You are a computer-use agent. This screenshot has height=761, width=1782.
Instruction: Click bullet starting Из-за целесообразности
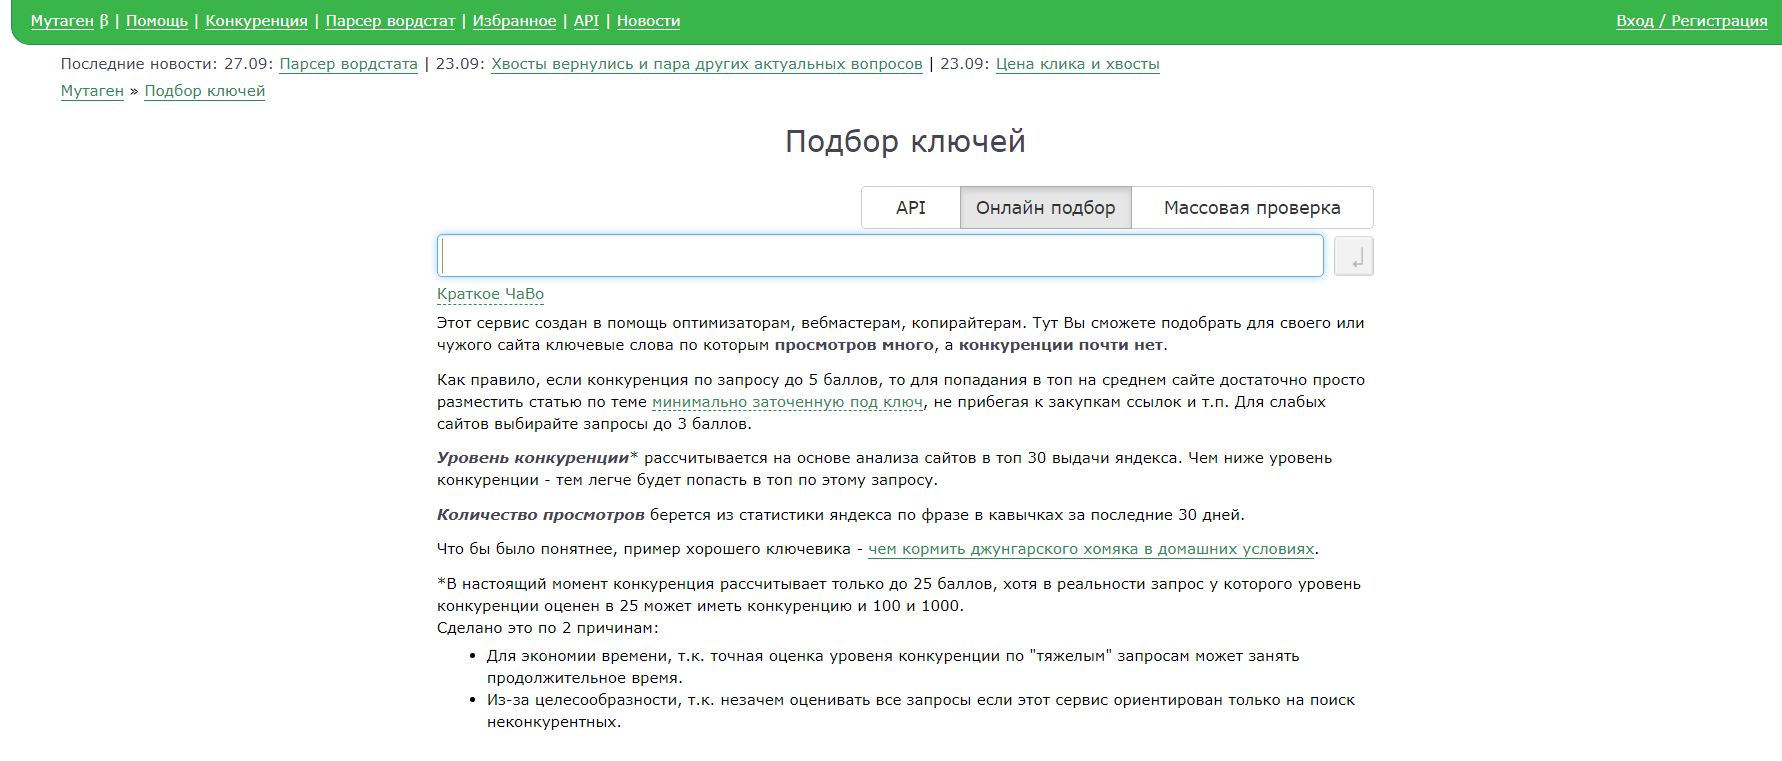921,711
